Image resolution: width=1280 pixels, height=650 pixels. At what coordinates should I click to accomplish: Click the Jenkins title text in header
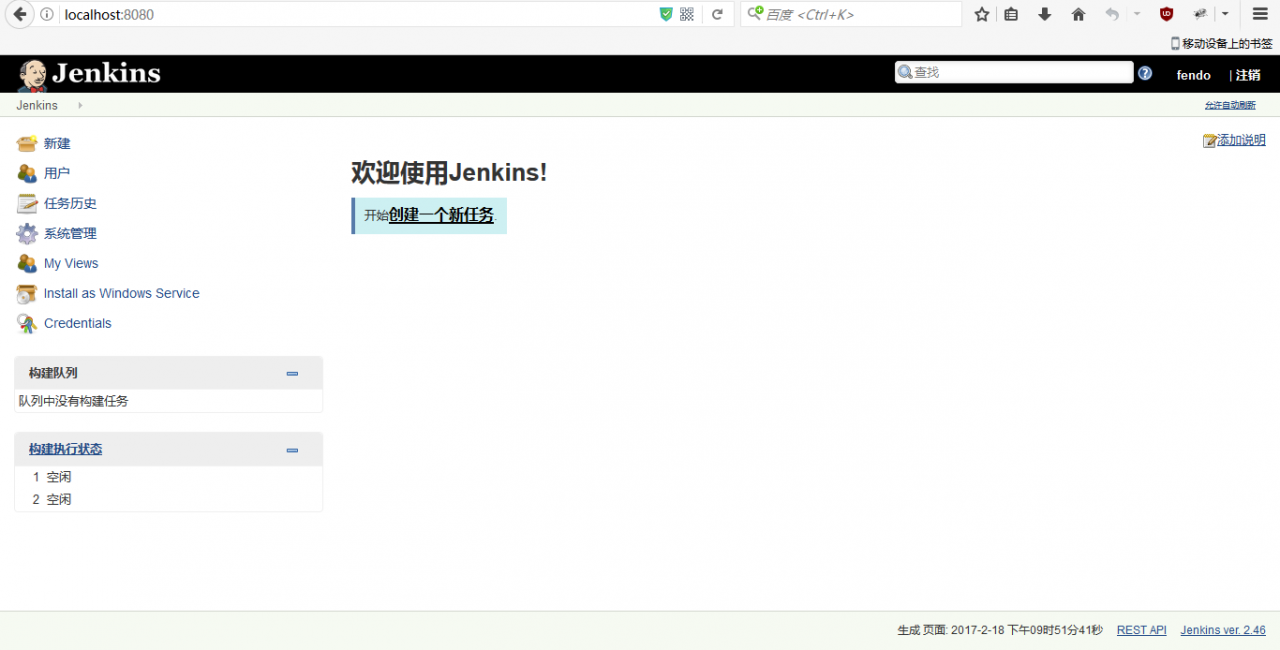(x=106, y=74)
